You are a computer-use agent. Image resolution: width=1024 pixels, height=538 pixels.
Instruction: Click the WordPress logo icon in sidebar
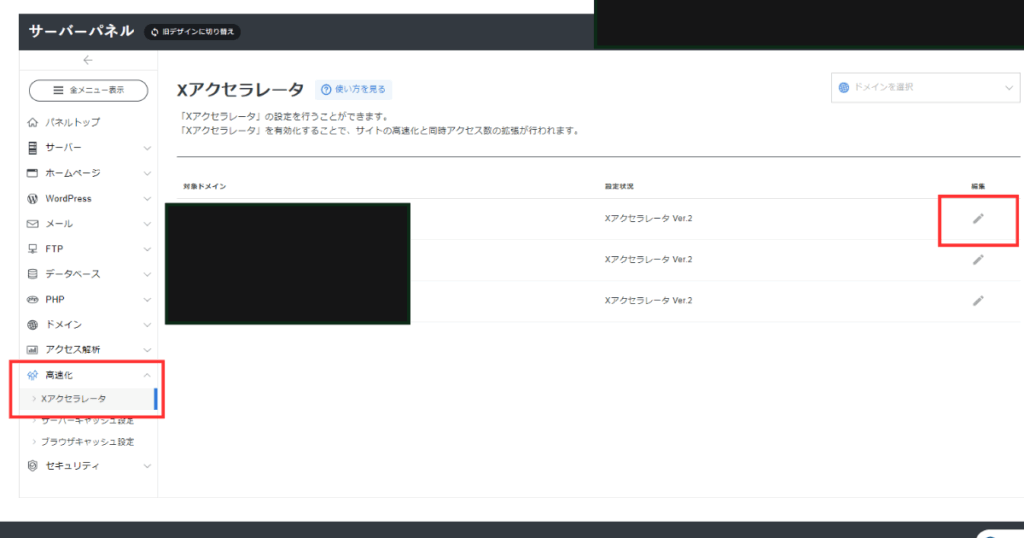click(x=33, y=198)
